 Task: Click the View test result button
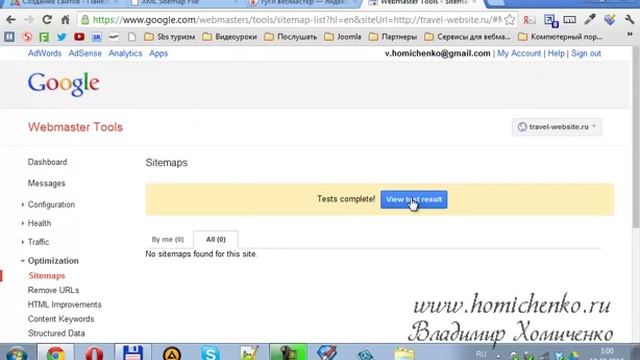tap(414, 200)
